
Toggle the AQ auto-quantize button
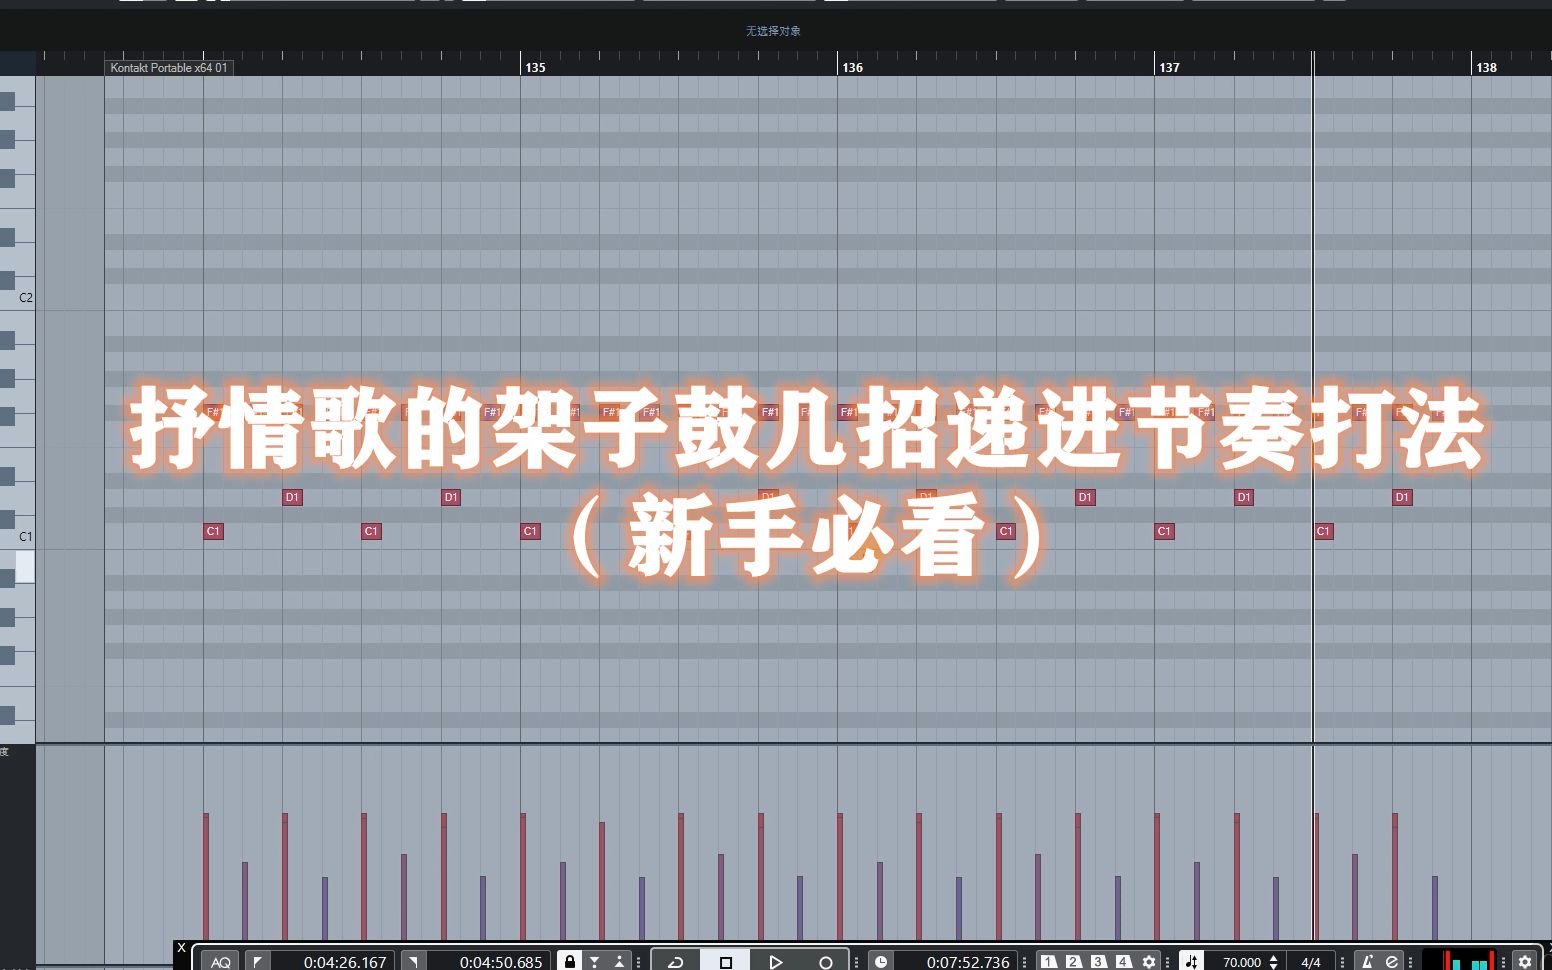coord(221,962)
